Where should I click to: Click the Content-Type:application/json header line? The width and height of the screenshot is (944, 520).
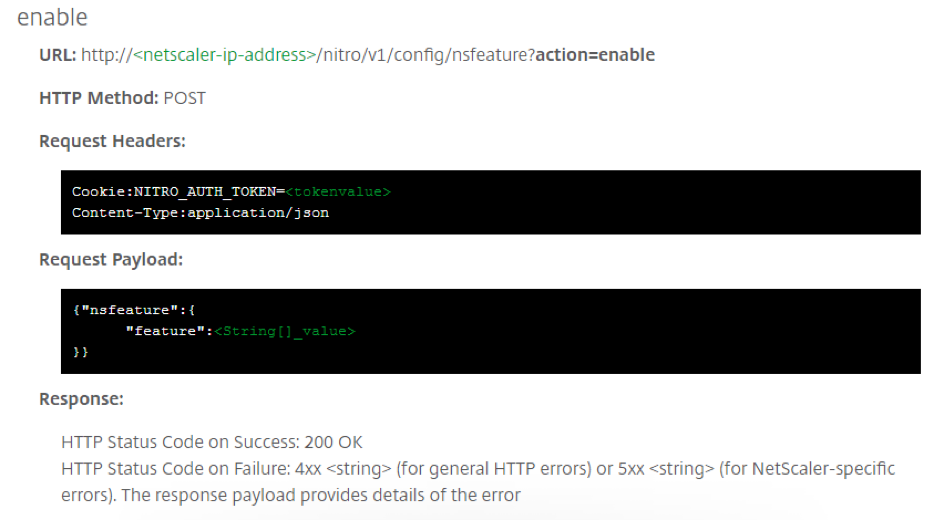click(200, 212)
